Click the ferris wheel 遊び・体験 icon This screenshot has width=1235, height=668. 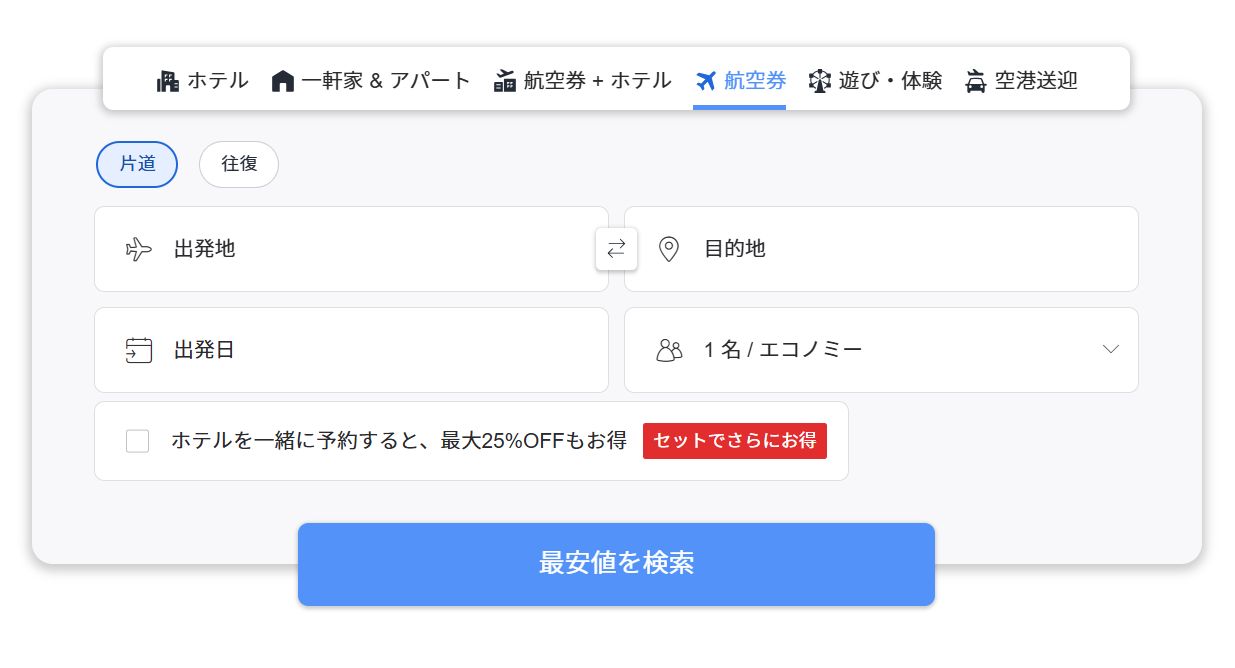click(x=820, y=81)
